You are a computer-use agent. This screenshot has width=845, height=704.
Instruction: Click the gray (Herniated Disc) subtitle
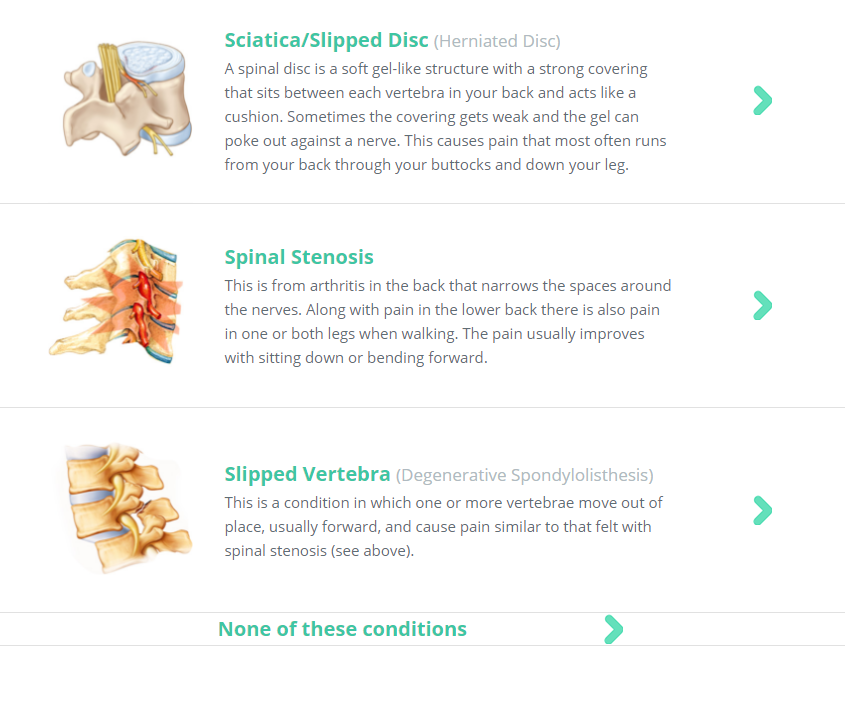(x=497, y=42)
